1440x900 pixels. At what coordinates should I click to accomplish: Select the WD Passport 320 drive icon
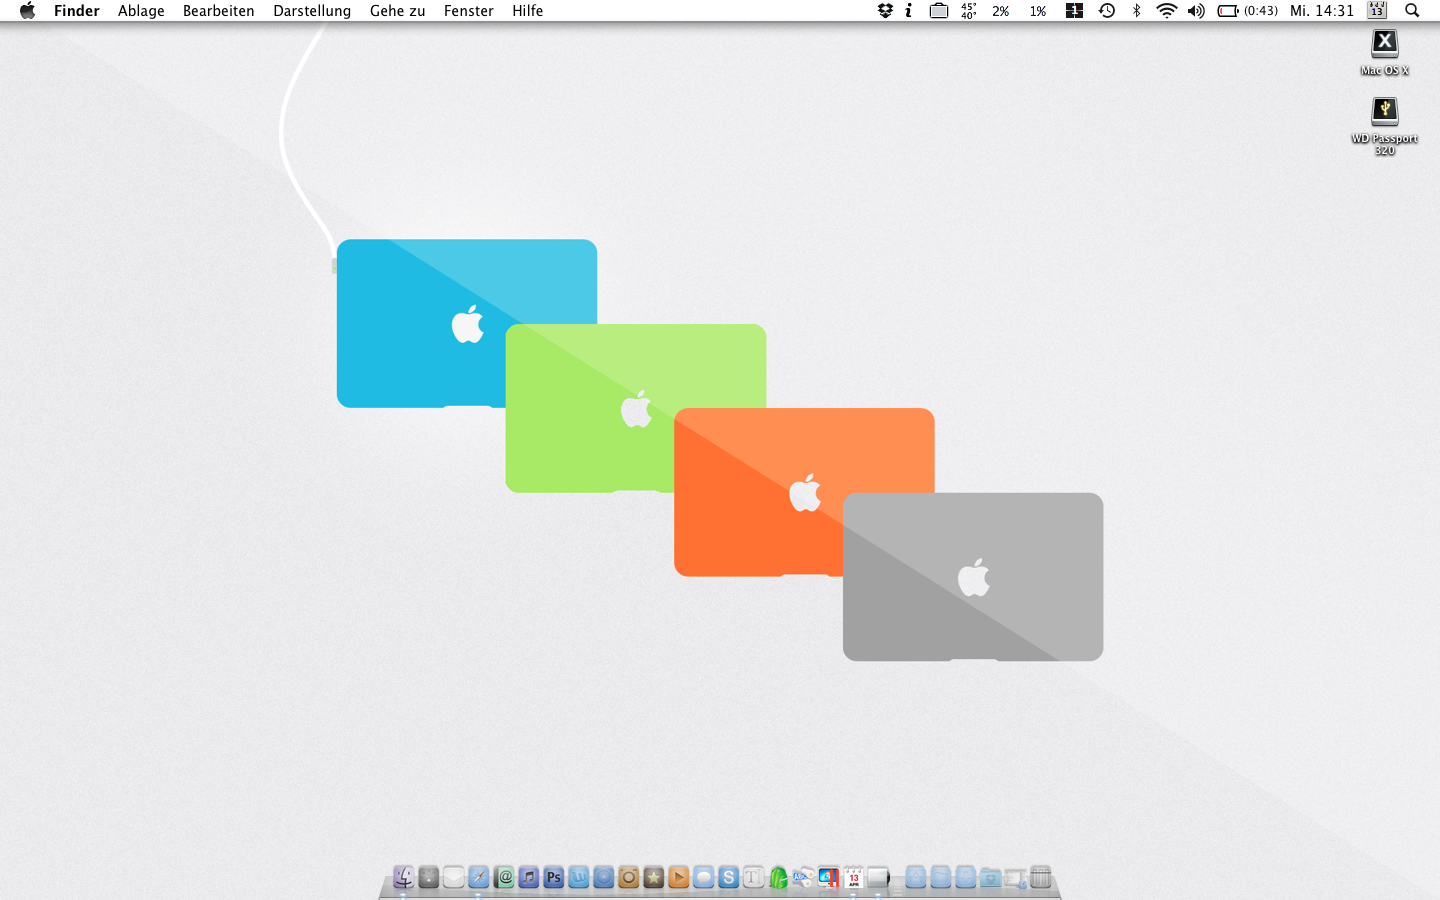(1385, 110)
